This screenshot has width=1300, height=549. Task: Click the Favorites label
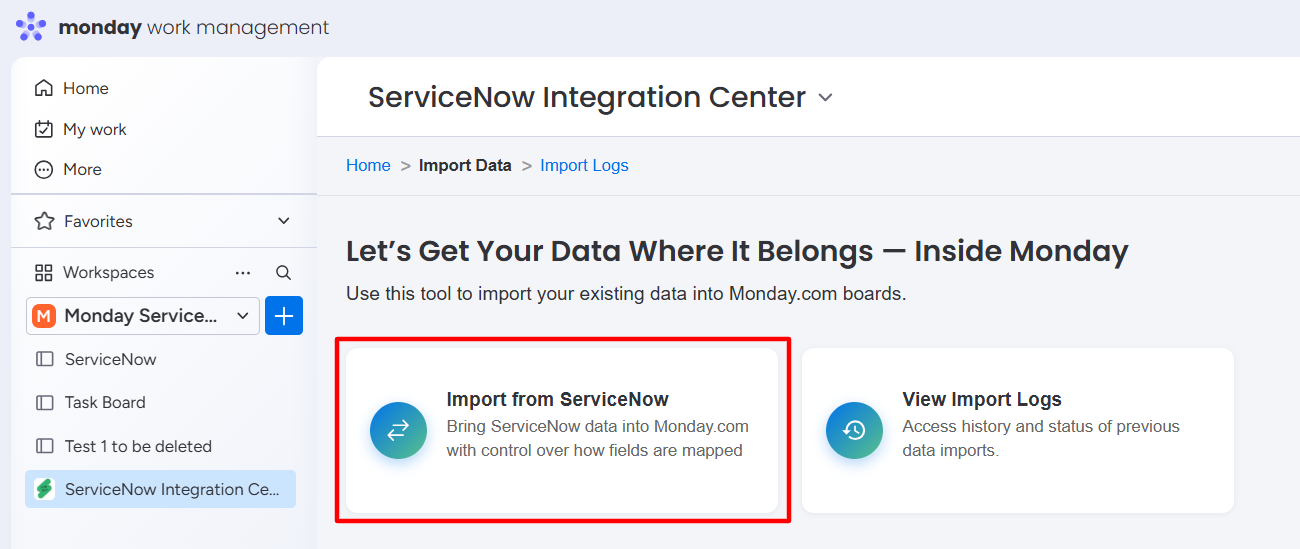(98, 221)
